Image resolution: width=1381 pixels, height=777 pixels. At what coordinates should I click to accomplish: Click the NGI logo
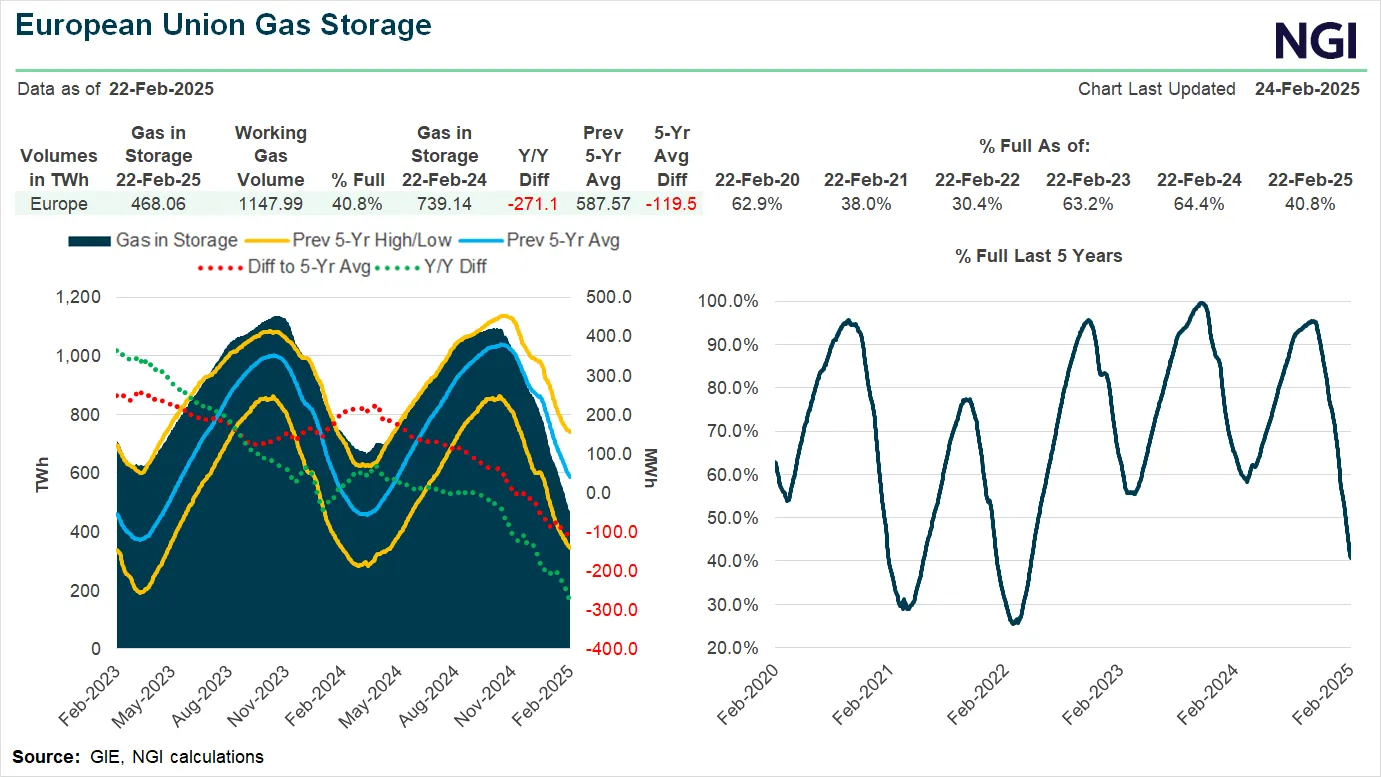click(x=1315, y=40)
